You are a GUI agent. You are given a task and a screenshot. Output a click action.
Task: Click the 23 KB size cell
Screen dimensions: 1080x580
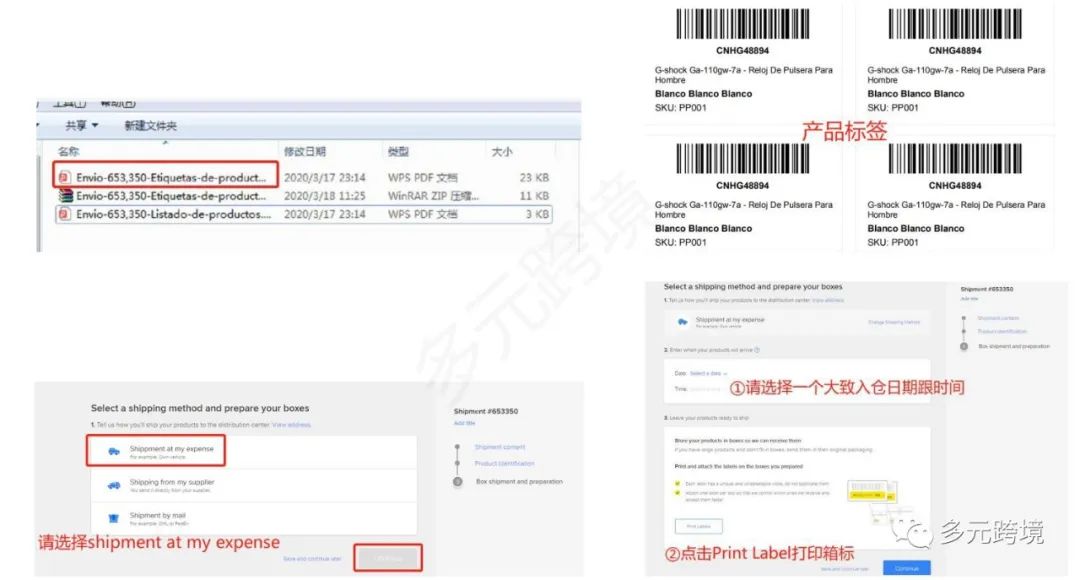pos(534,177)
